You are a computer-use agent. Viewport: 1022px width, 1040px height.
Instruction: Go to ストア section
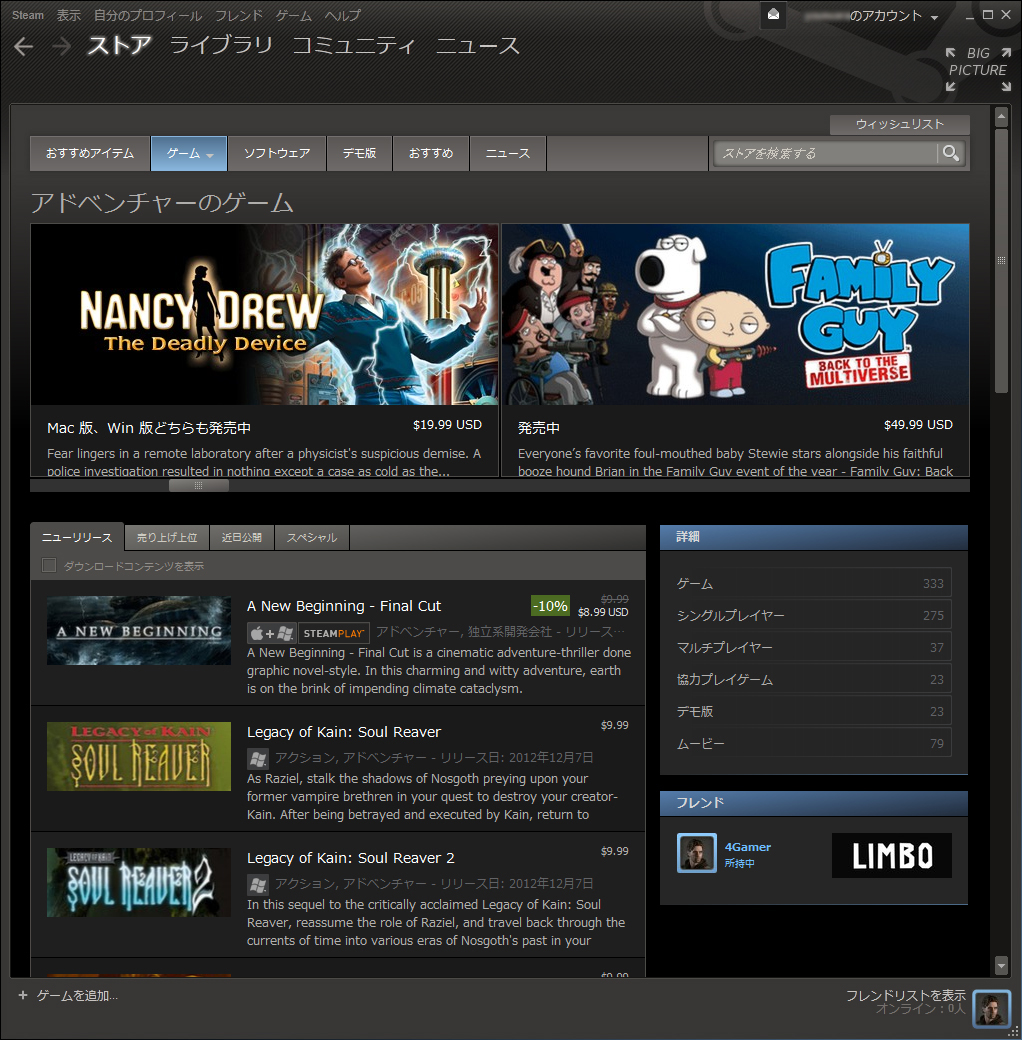tap(119, 45)
